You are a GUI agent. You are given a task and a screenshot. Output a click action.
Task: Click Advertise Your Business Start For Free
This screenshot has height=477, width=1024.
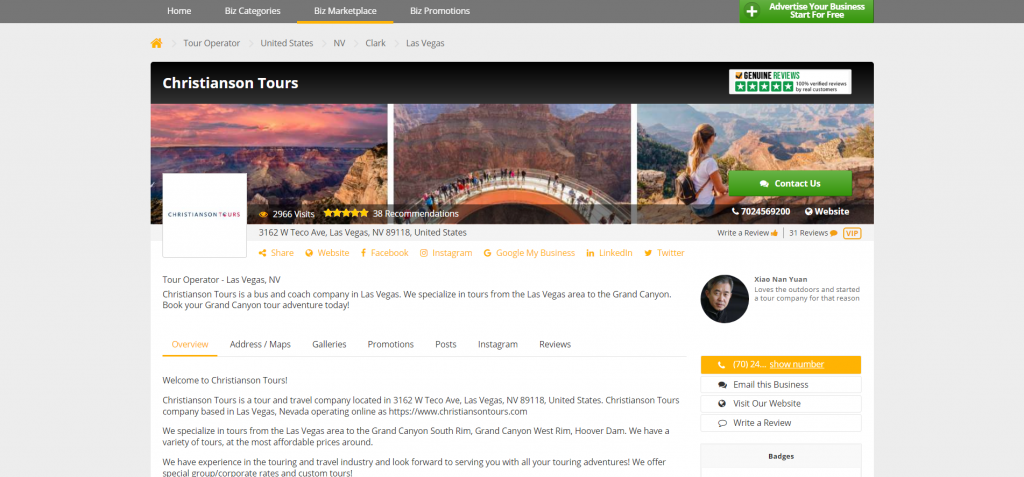tap(806, 11)
